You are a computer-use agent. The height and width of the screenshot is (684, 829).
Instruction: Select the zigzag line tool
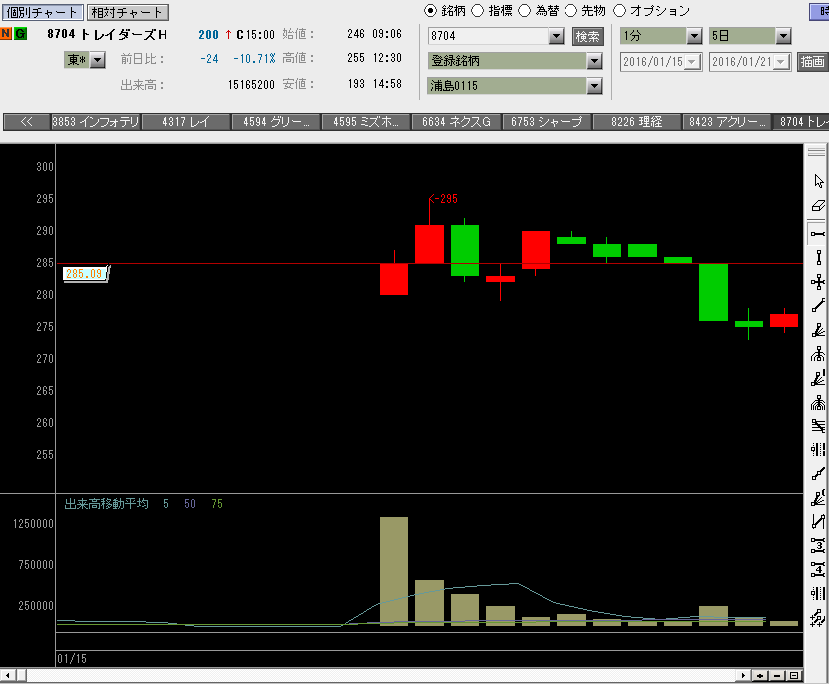click(818, 522)
